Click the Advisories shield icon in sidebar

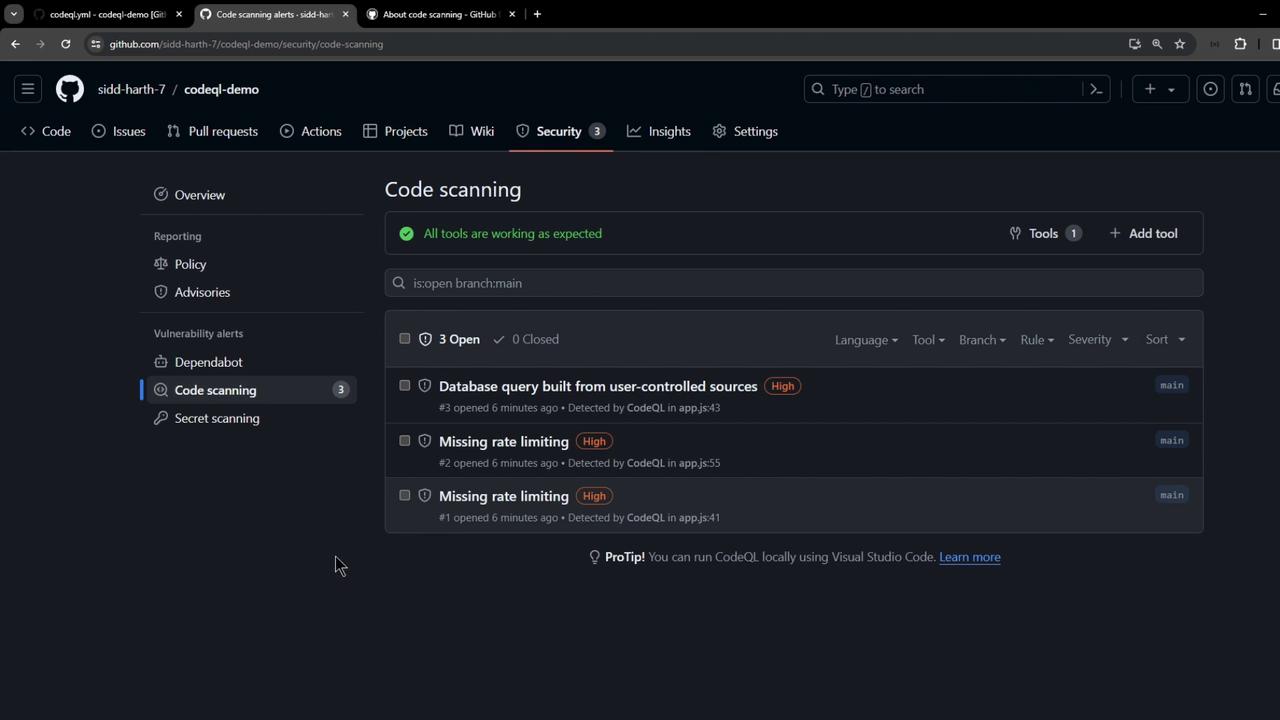tap(161, 292)
